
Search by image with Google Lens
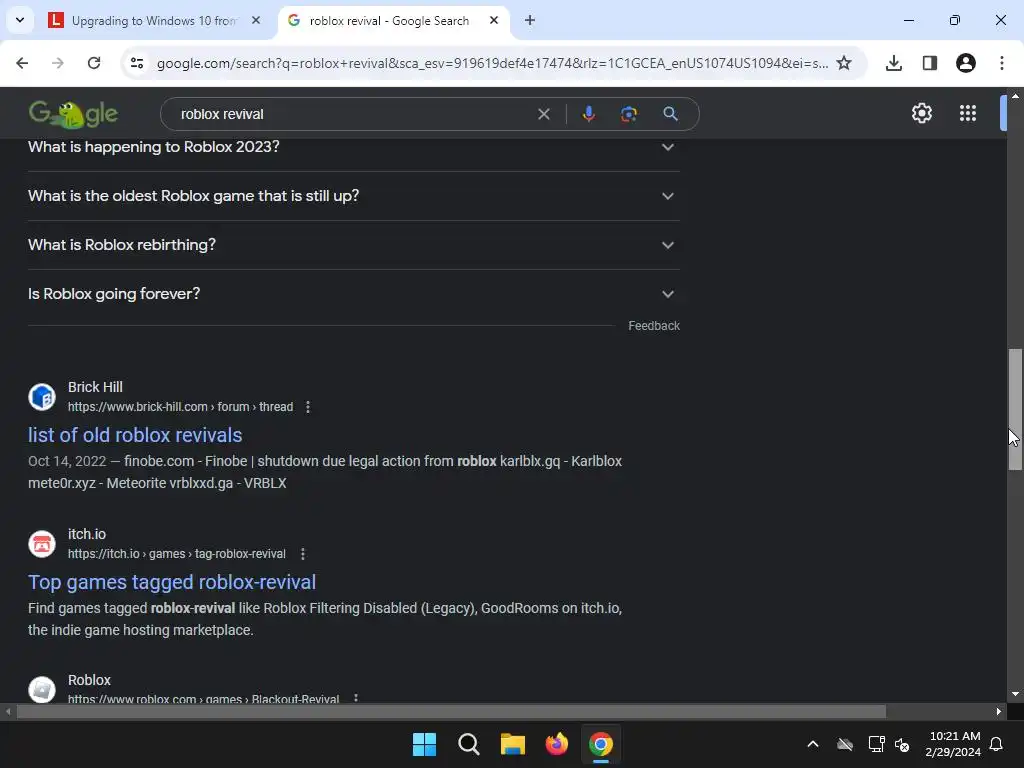tap(629, 114)
